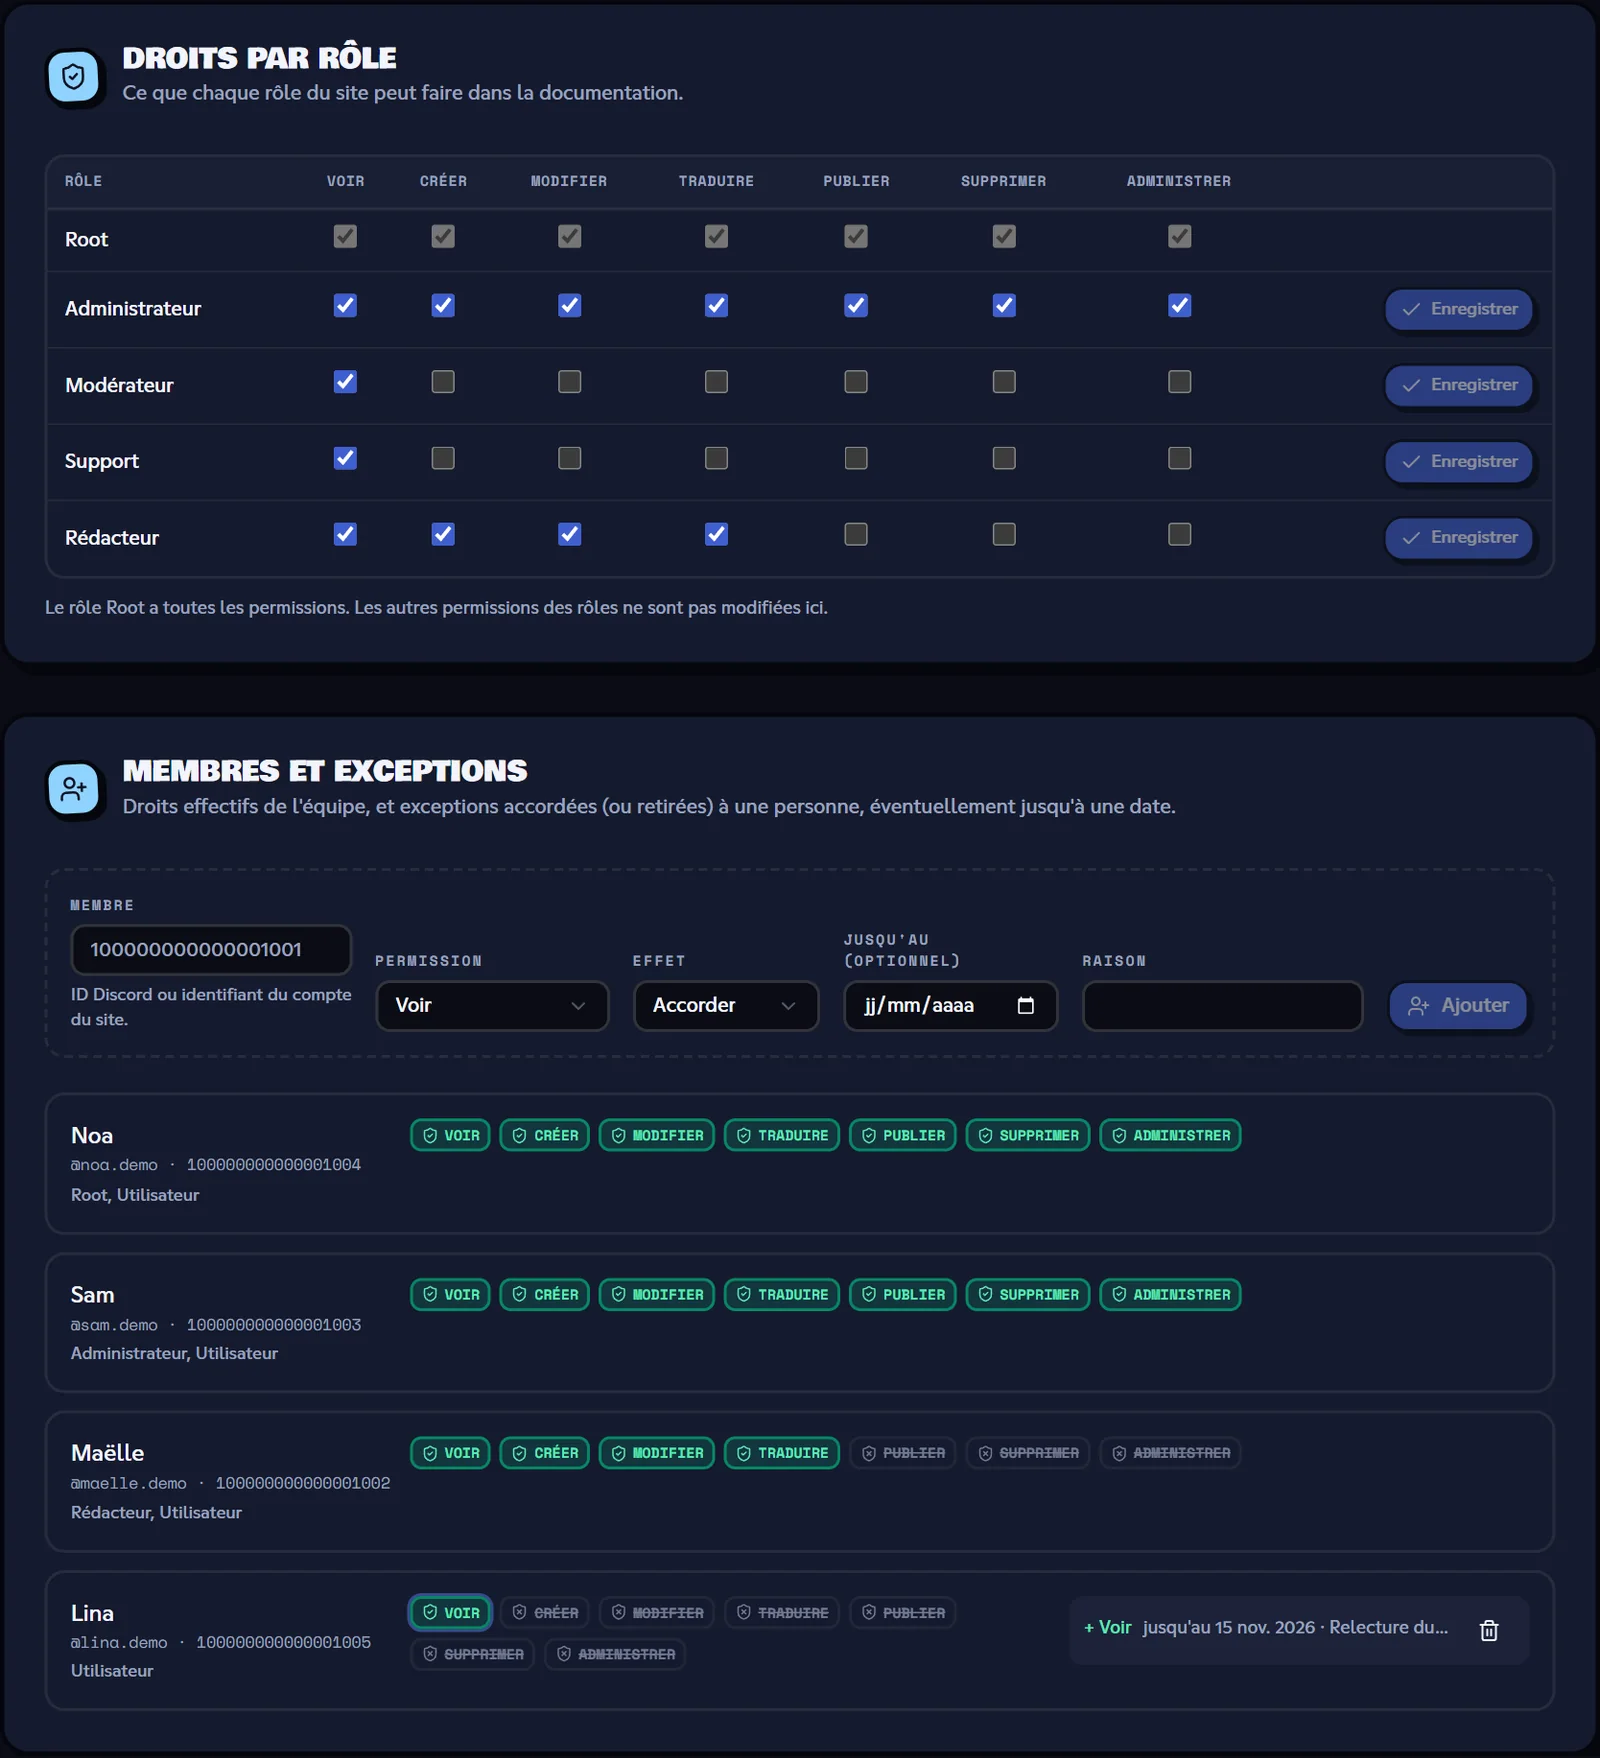Click Sam's Supprimer permission badge
This screenshot has height=1758, width=1600.
pyautogui.click(x=1028, y=1294)
